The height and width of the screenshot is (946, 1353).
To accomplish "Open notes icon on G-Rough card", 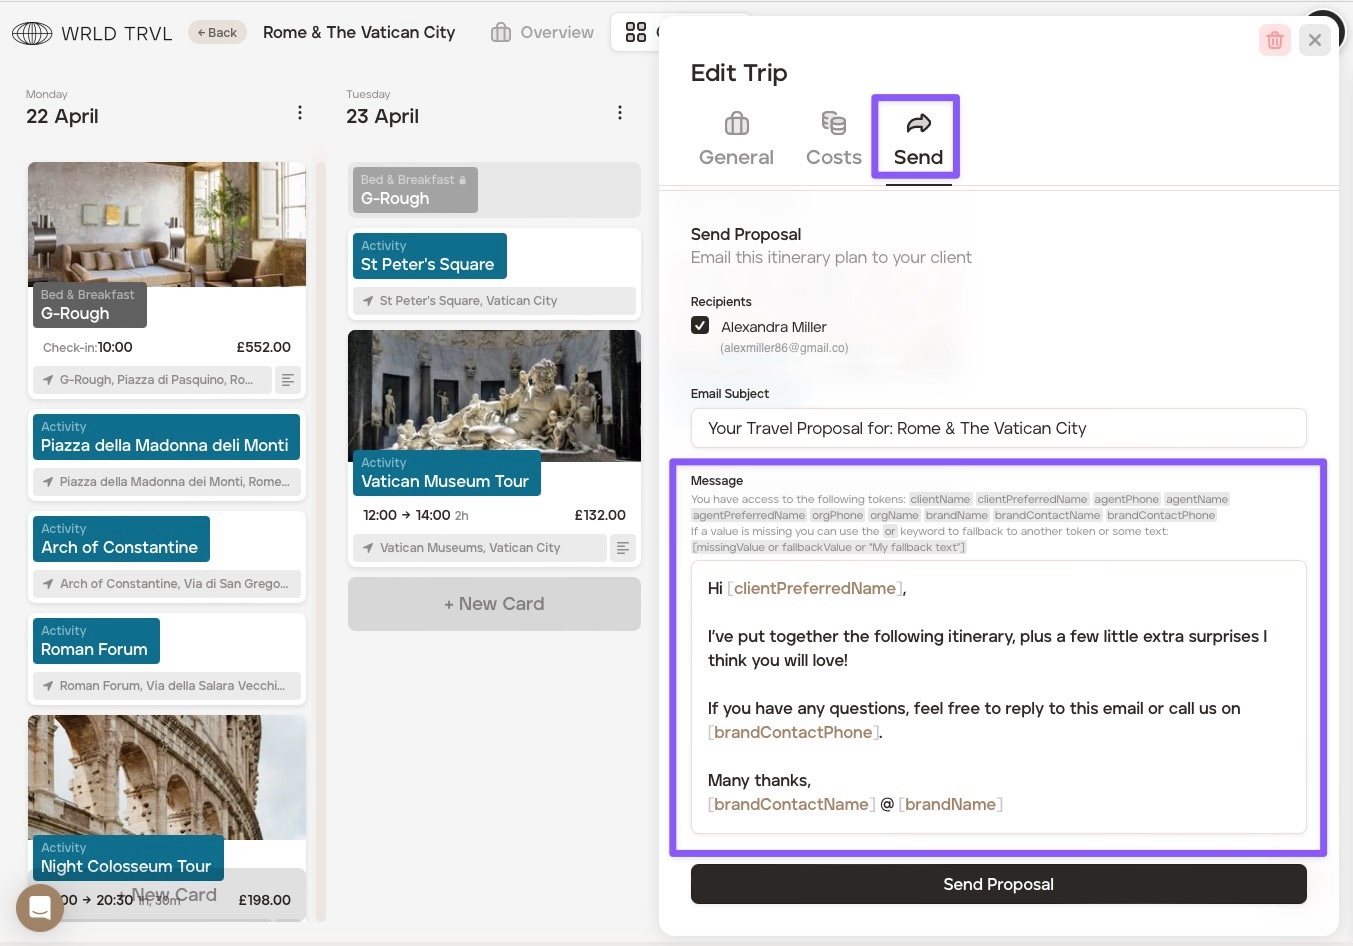I will [x=288, y=380].
